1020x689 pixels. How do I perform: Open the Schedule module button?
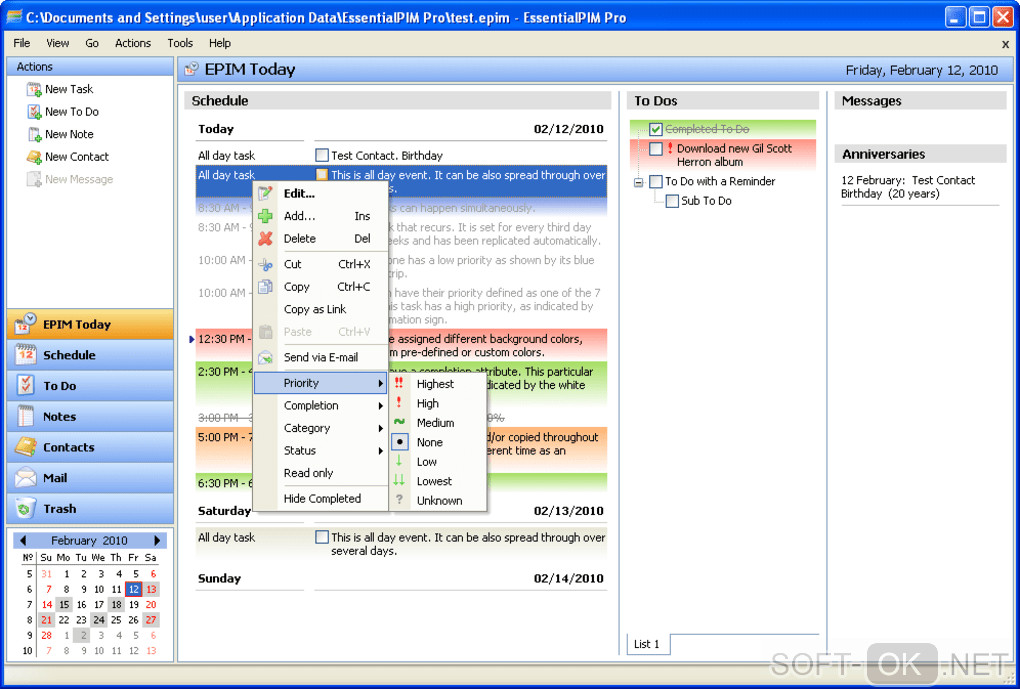tap(90, 355)
